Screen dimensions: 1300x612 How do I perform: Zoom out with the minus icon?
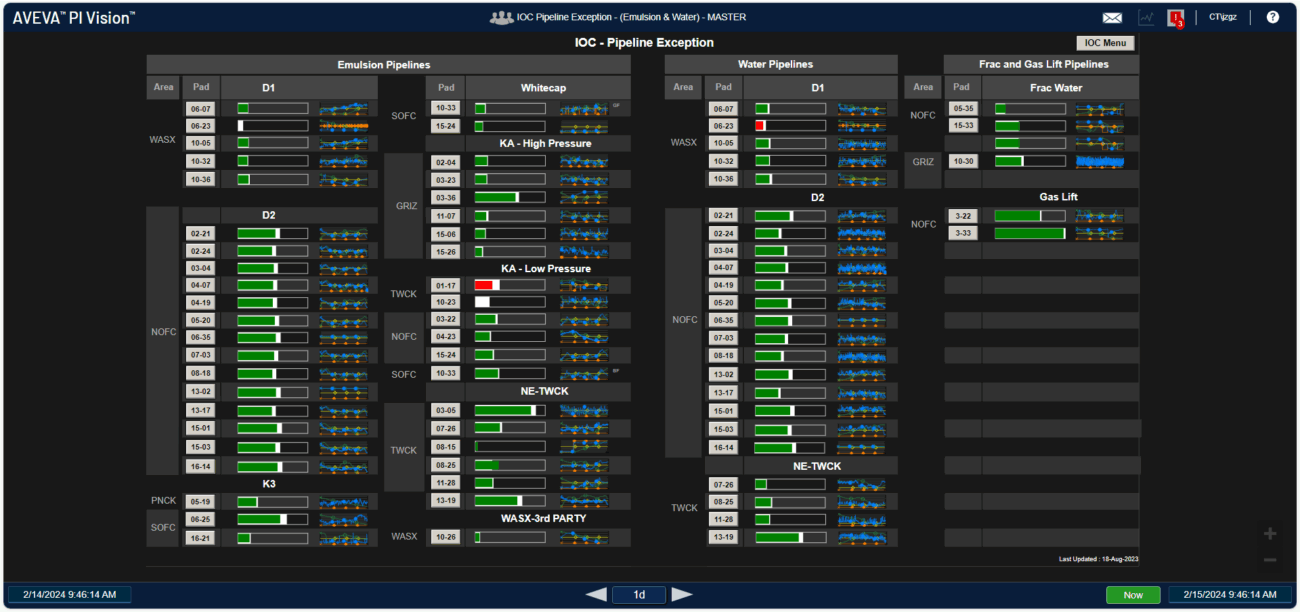[1270, 560]
